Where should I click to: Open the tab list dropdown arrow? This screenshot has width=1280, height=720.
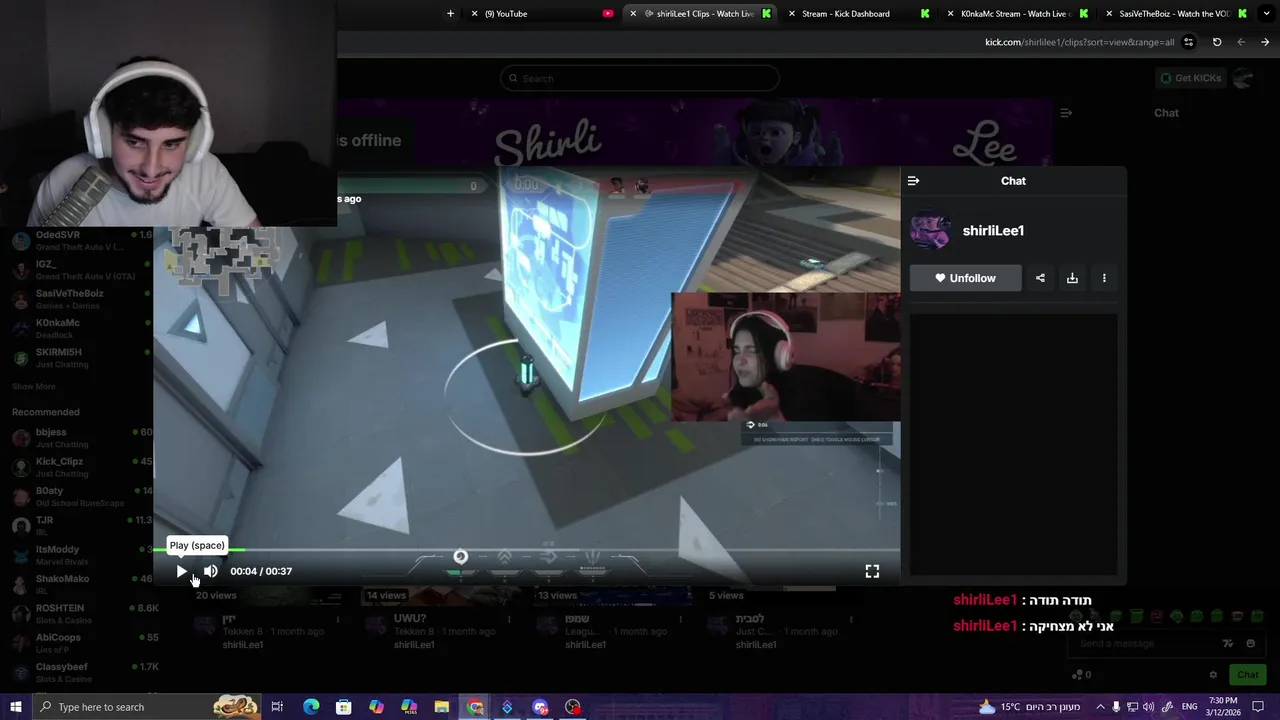[1266, 14]
